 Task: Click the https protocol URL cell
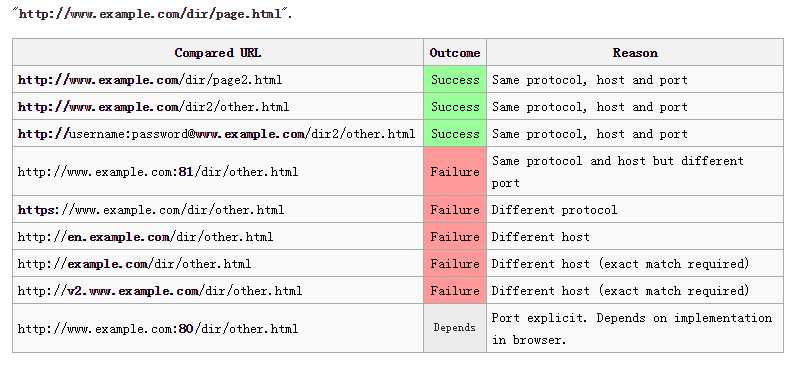click(218, 210)
